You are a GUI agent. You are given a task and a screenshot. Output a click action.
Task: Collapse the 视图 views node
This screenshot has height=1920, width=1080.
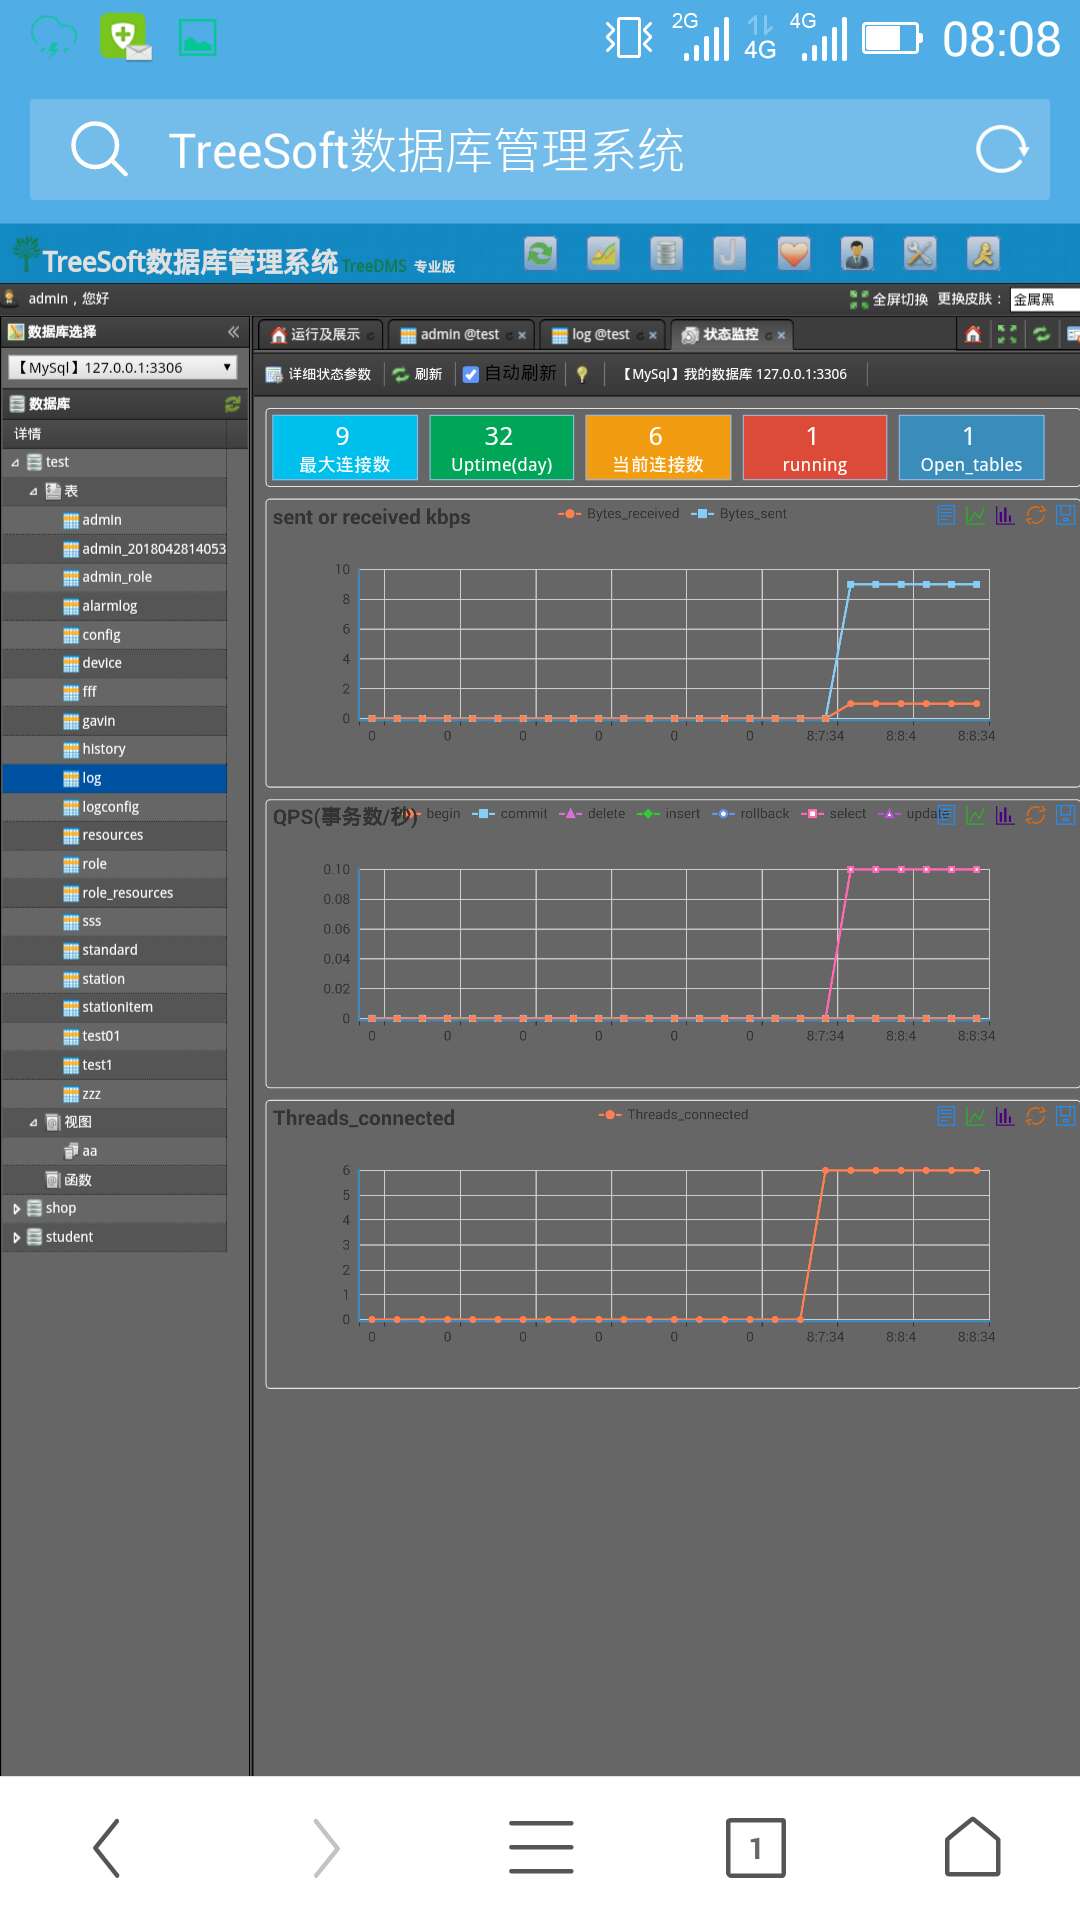[x=33, y=1123]
